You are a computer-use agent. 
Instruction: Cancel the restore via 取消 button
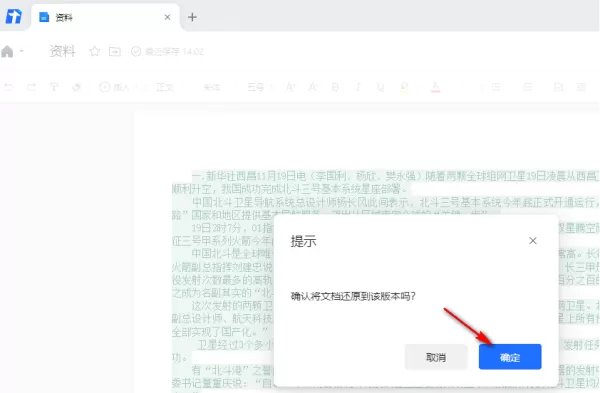[x=436, y=357]
